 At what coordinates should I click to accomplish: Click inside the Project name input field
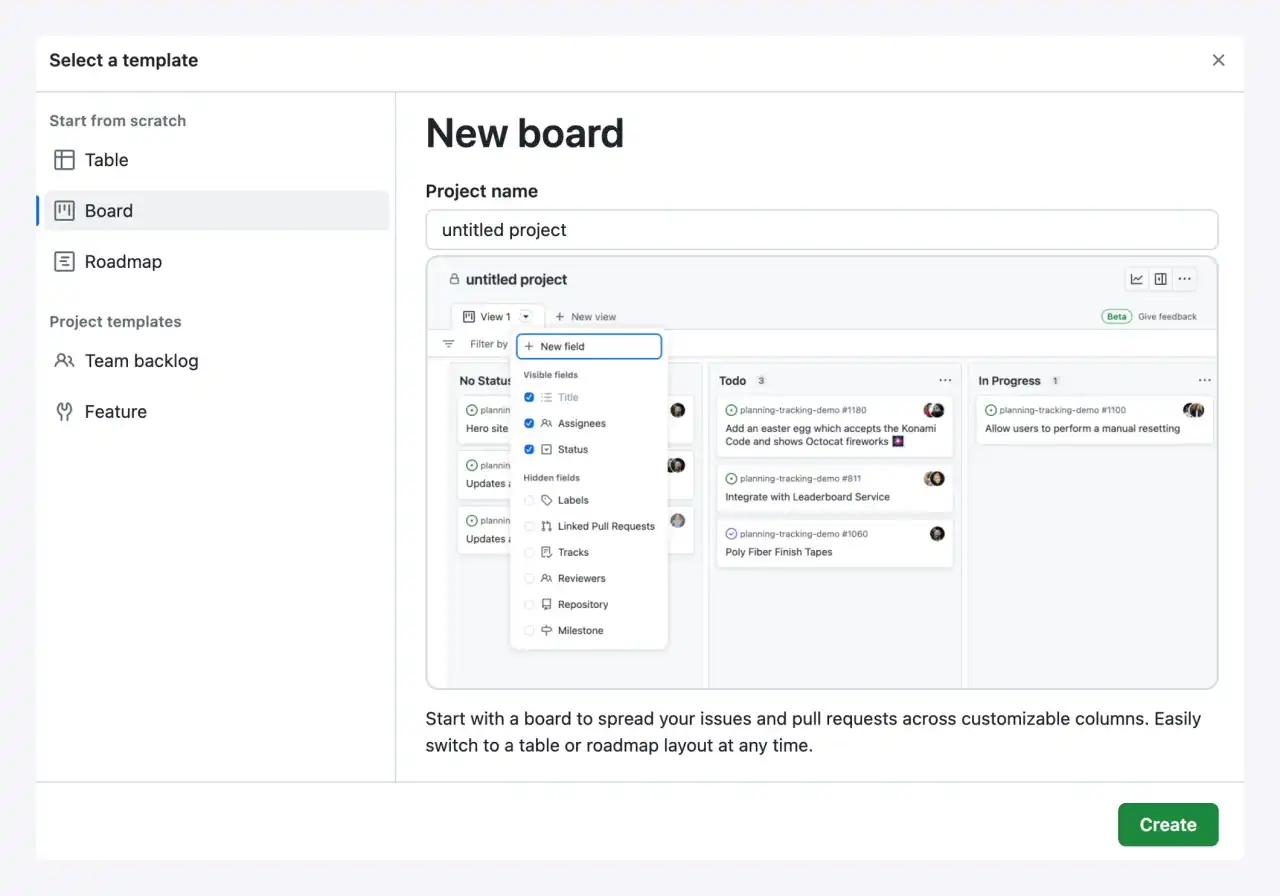822,229
